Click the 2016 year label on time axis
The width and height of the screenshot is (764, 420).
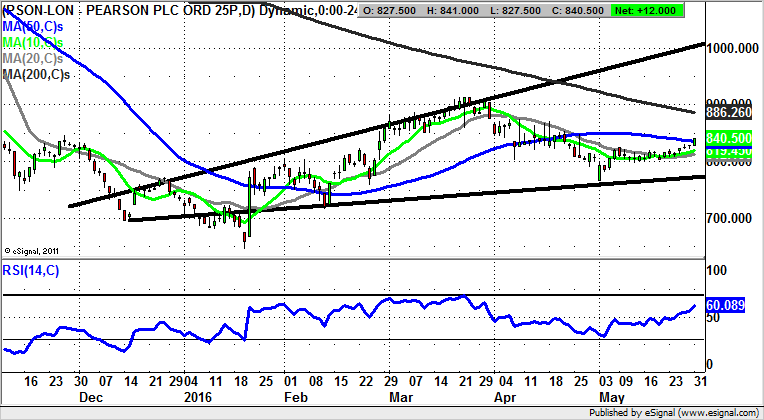click(210, 397)
